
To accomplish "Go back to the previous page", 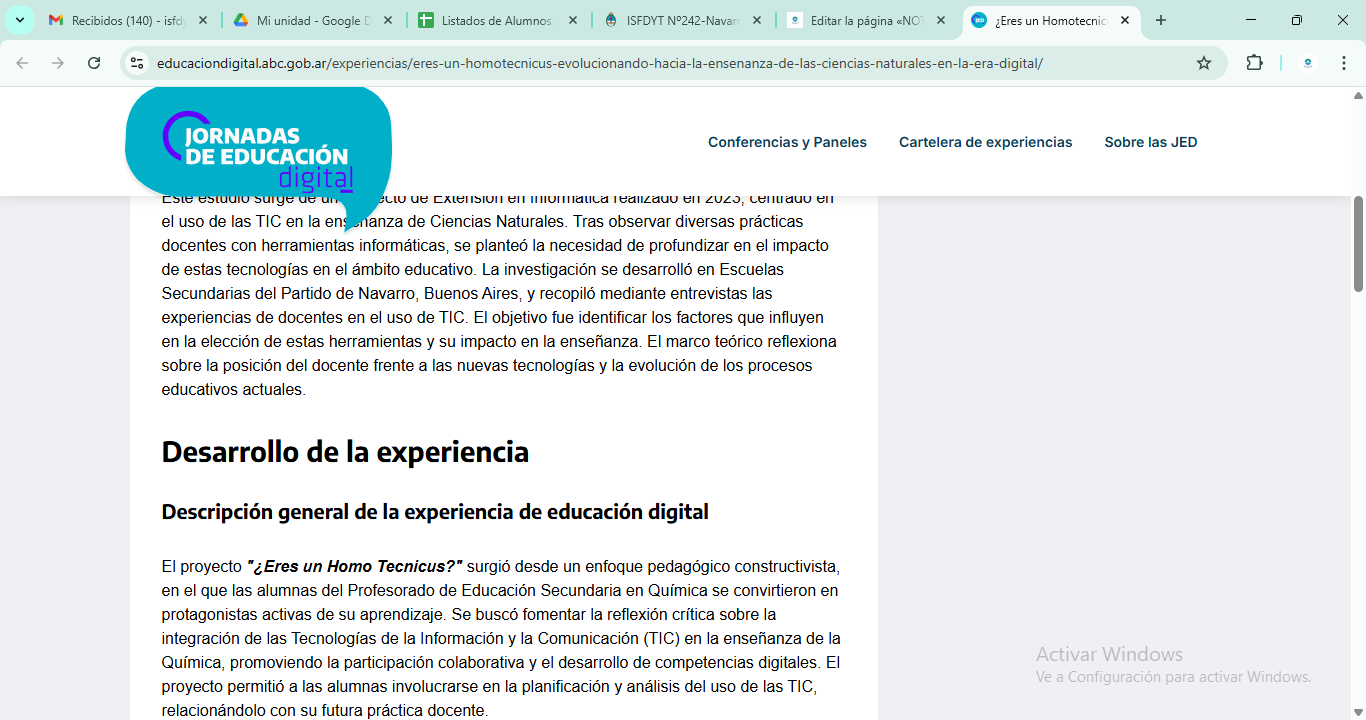I will coord(22,63).
